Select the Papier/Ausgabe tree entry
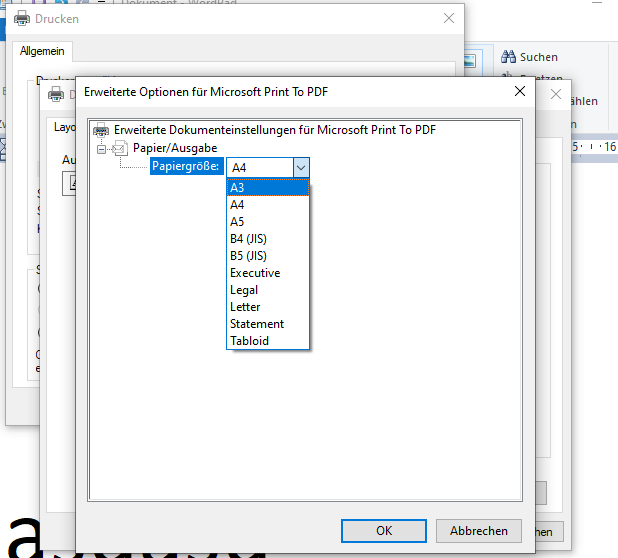Screen dimensions: 618x558 (175, 148)
